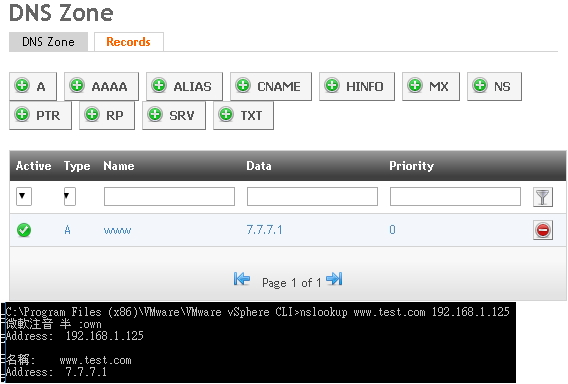This screenshot has height=384, width=568.
Task: Add a new TXT record
Action: [243, 115]
